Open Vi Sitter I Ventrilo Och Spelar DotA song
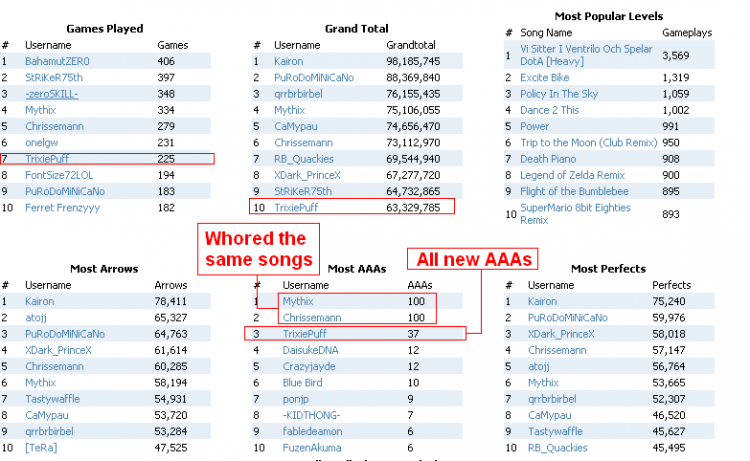This screenshot has height=461, width=750. click(x=586, y=55)
